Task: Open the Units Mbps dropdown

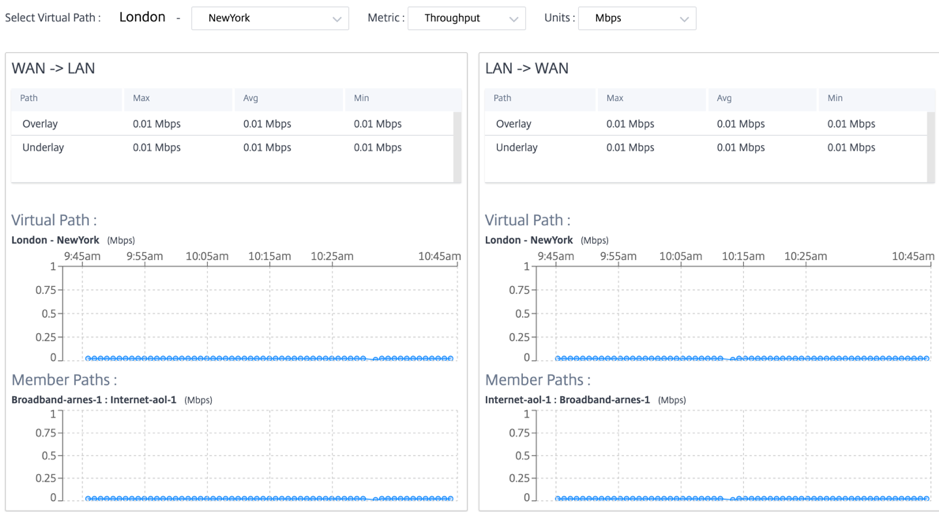Action: [x=637, y=18]
